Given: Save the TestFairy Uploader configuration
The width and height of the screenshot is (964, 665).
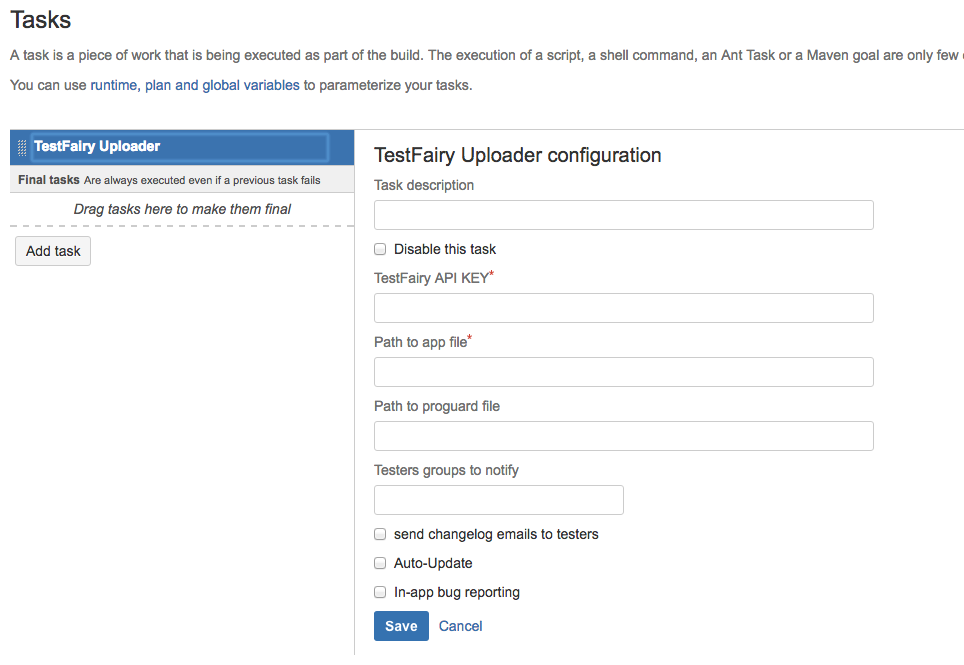Looking at the screenshot, I should [400, 625].
